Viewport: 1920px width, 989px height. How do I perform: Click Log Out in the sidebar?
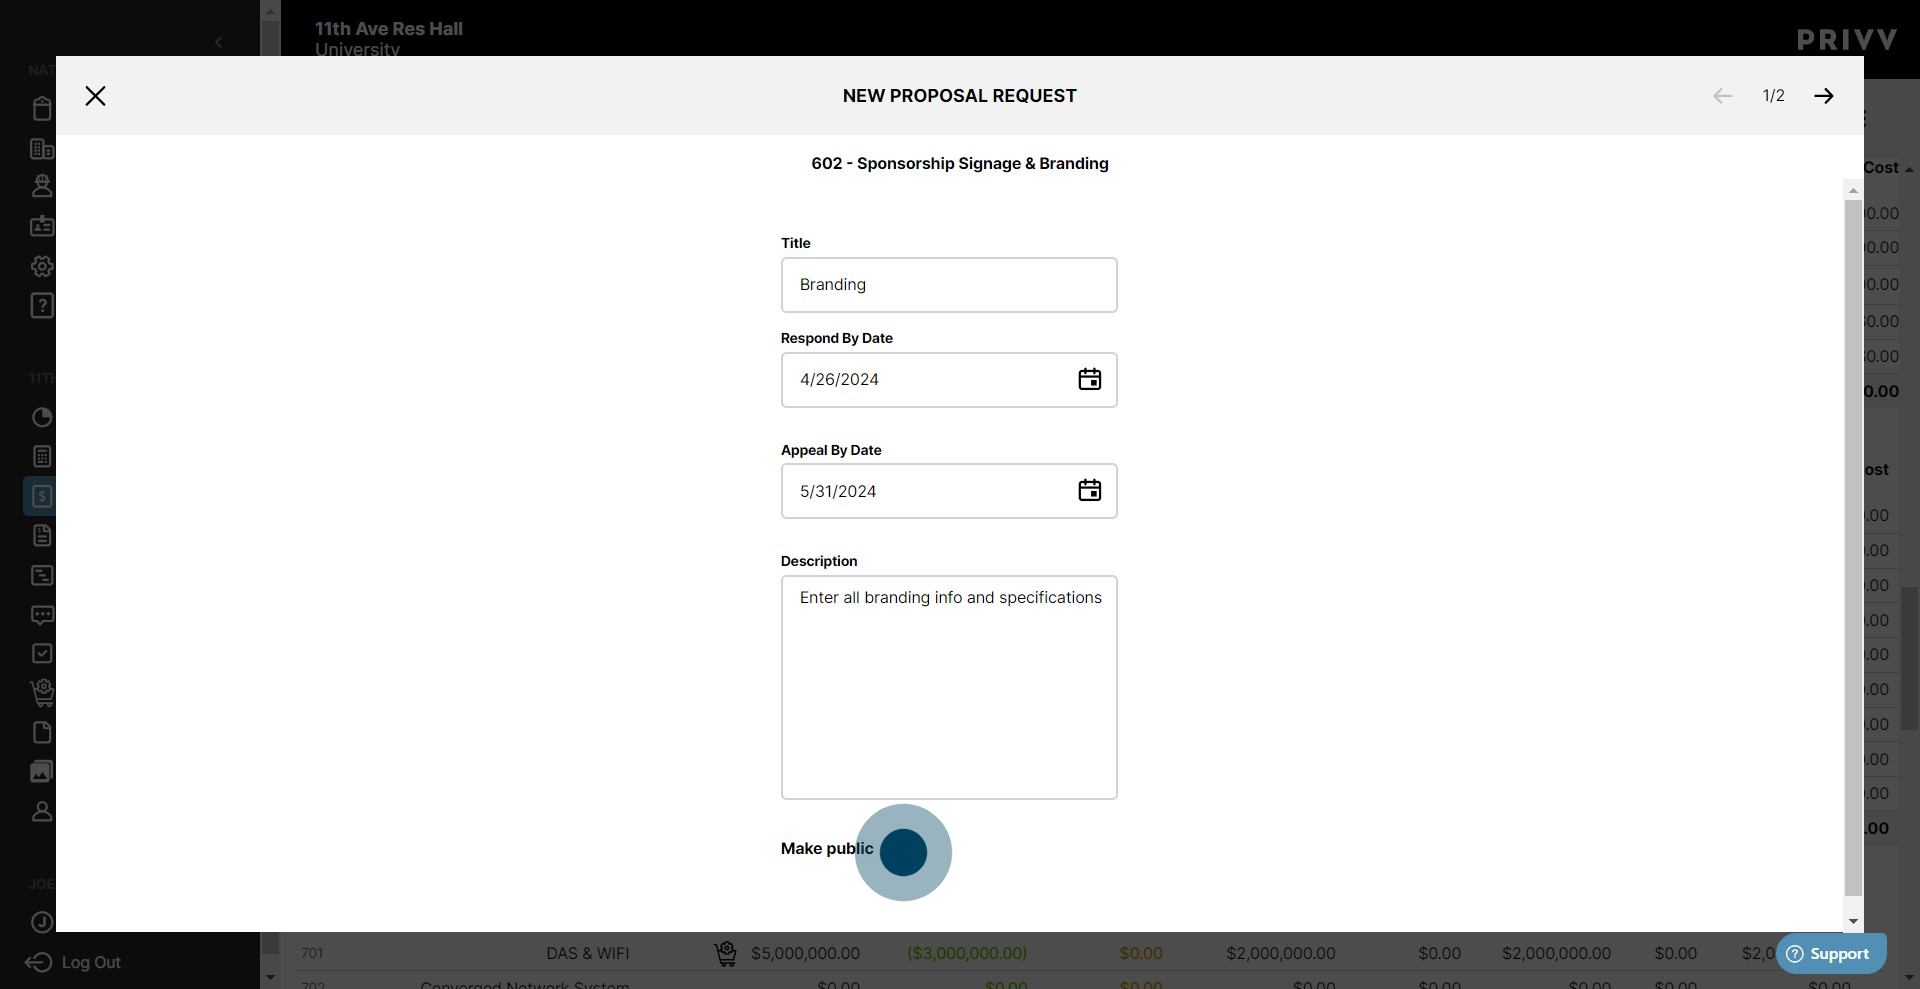(91, 962)
